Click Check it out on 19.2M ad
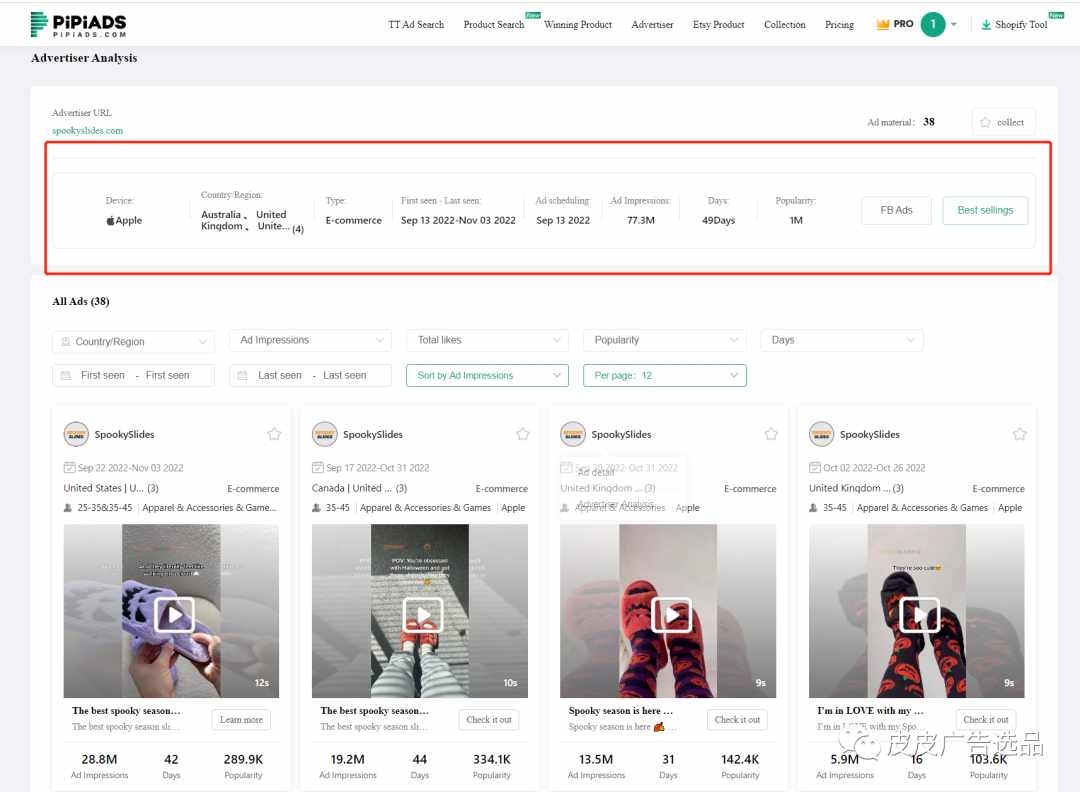Image resolution: width=1080 pixels, height=792 pixels. [x=489, y=720]
